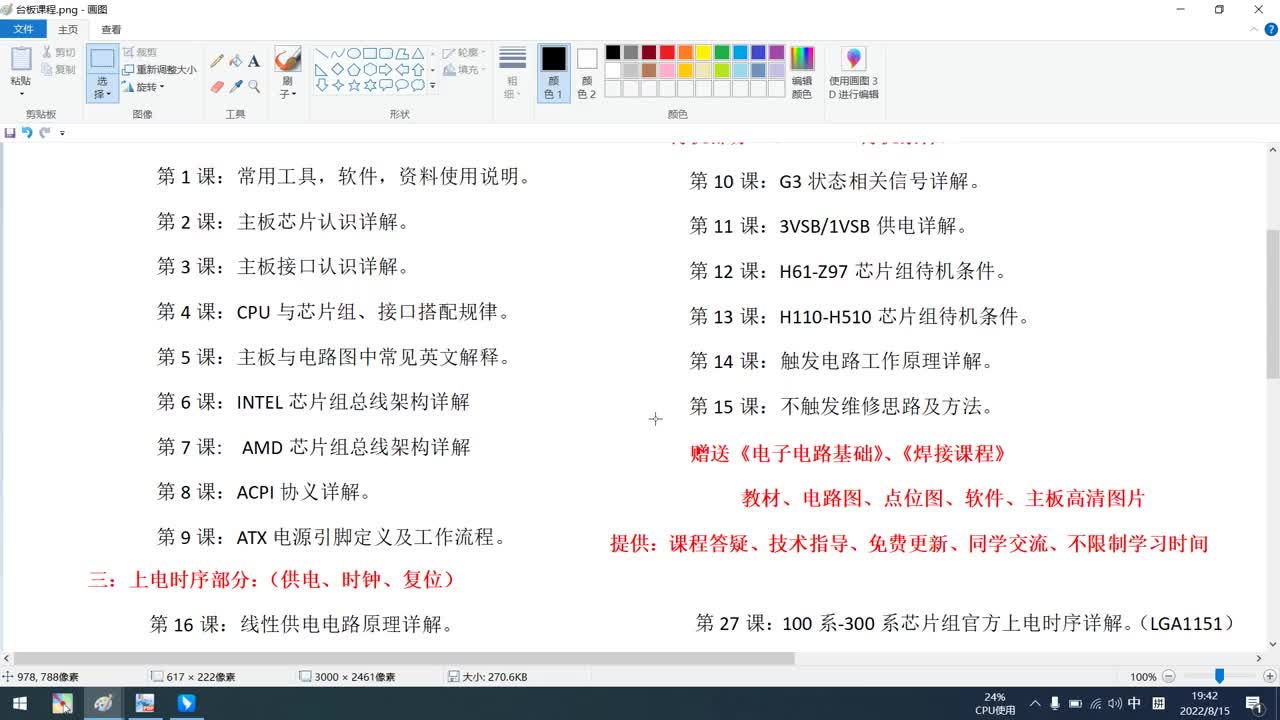Choose the Diamond shape
Viewport: 1280px width, 720px height.
[337, 69]
